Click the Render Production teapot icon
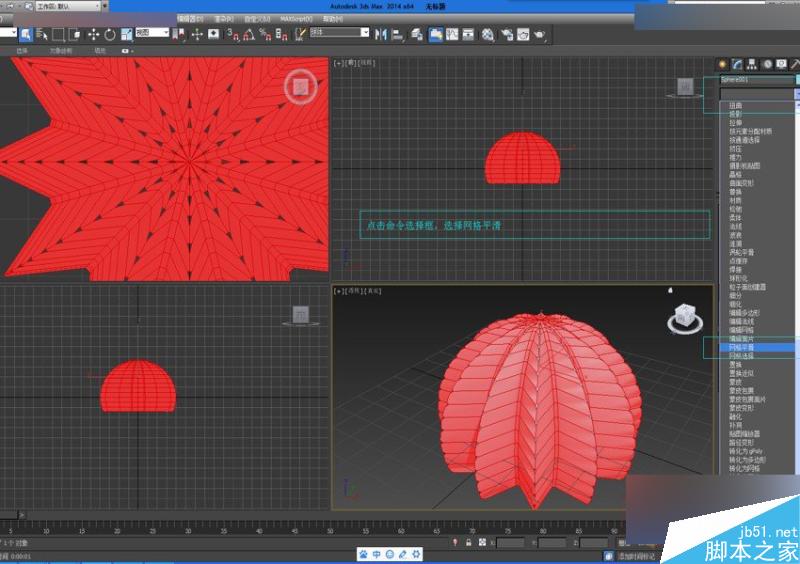The width and height of the screenshot is (800, 564). point(539,35)
